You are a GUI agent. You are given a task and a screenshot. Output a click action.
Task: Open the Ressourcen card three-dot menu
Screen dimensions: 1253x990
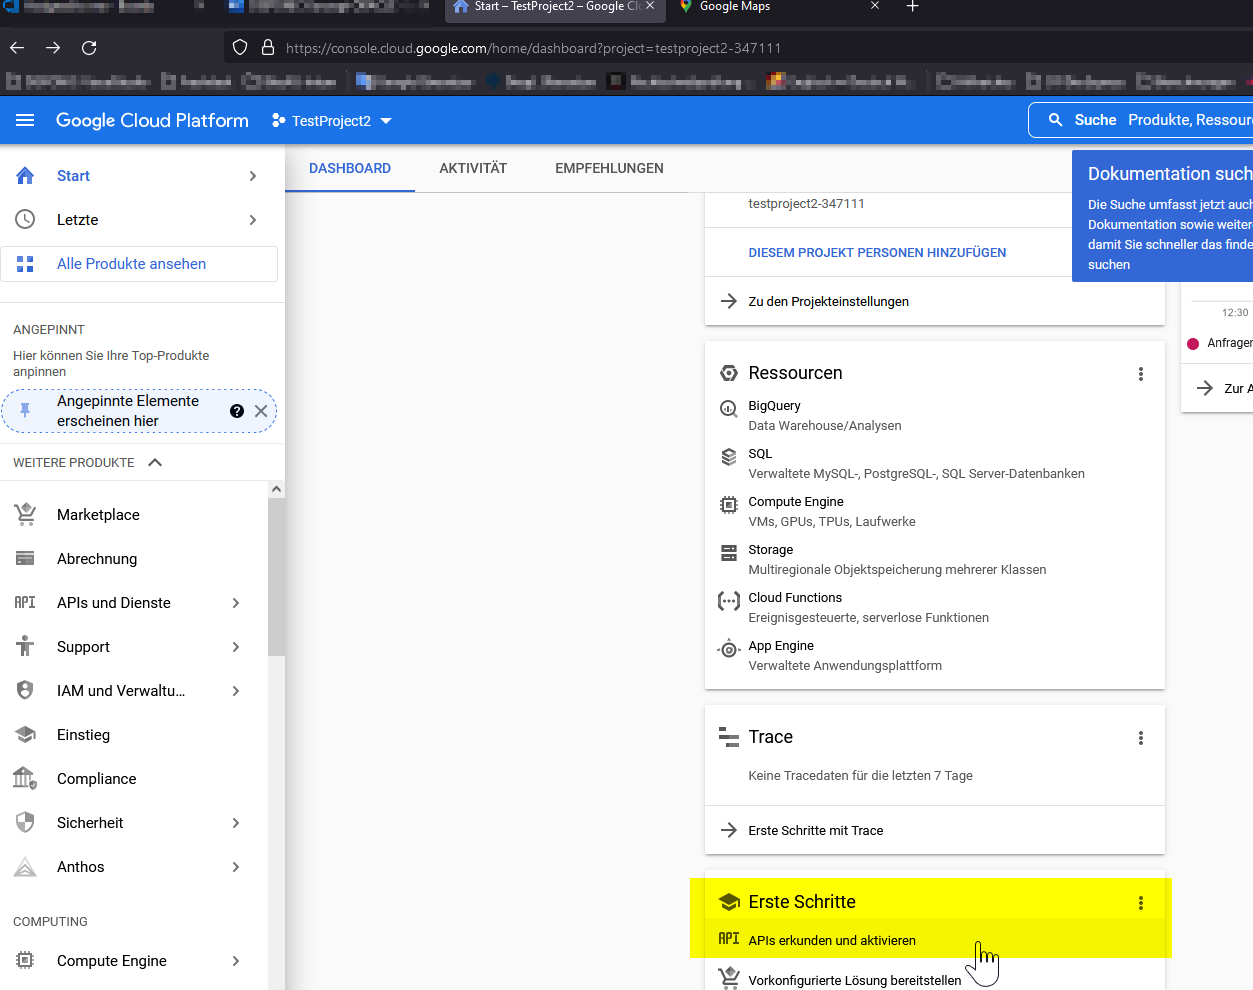tap(1140, 374)
